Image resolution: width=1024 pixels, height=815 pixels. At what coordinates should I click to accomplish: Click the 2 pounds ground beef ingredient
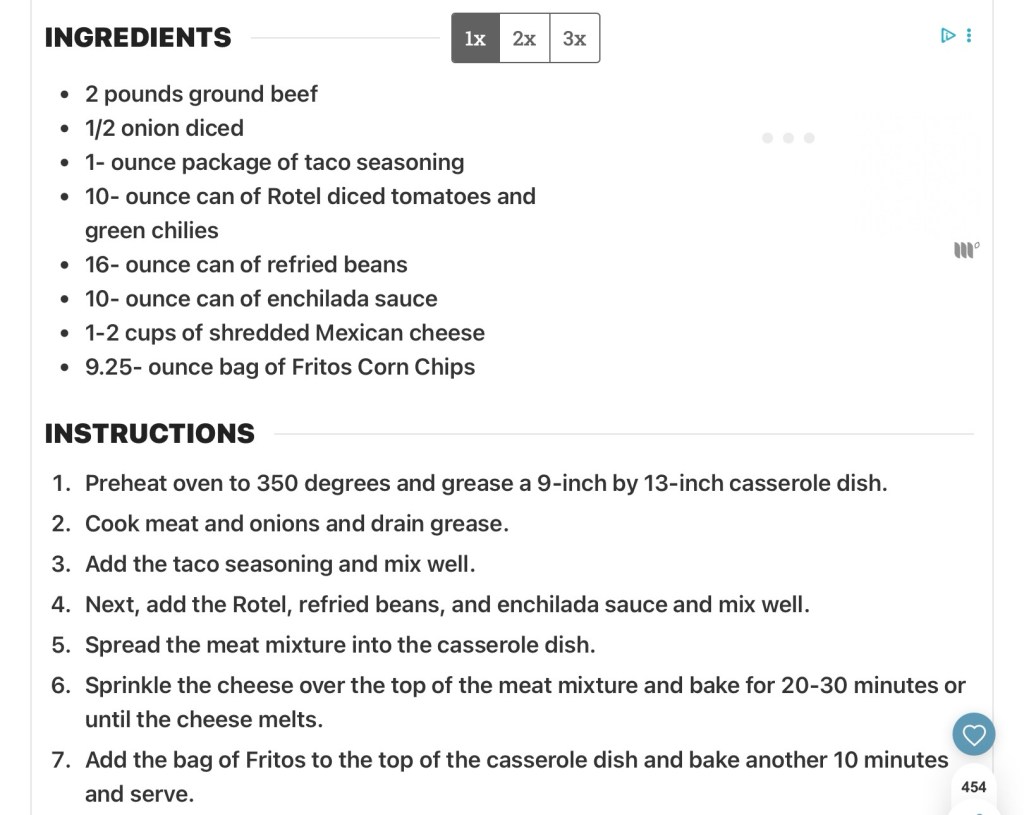[201, 94]
